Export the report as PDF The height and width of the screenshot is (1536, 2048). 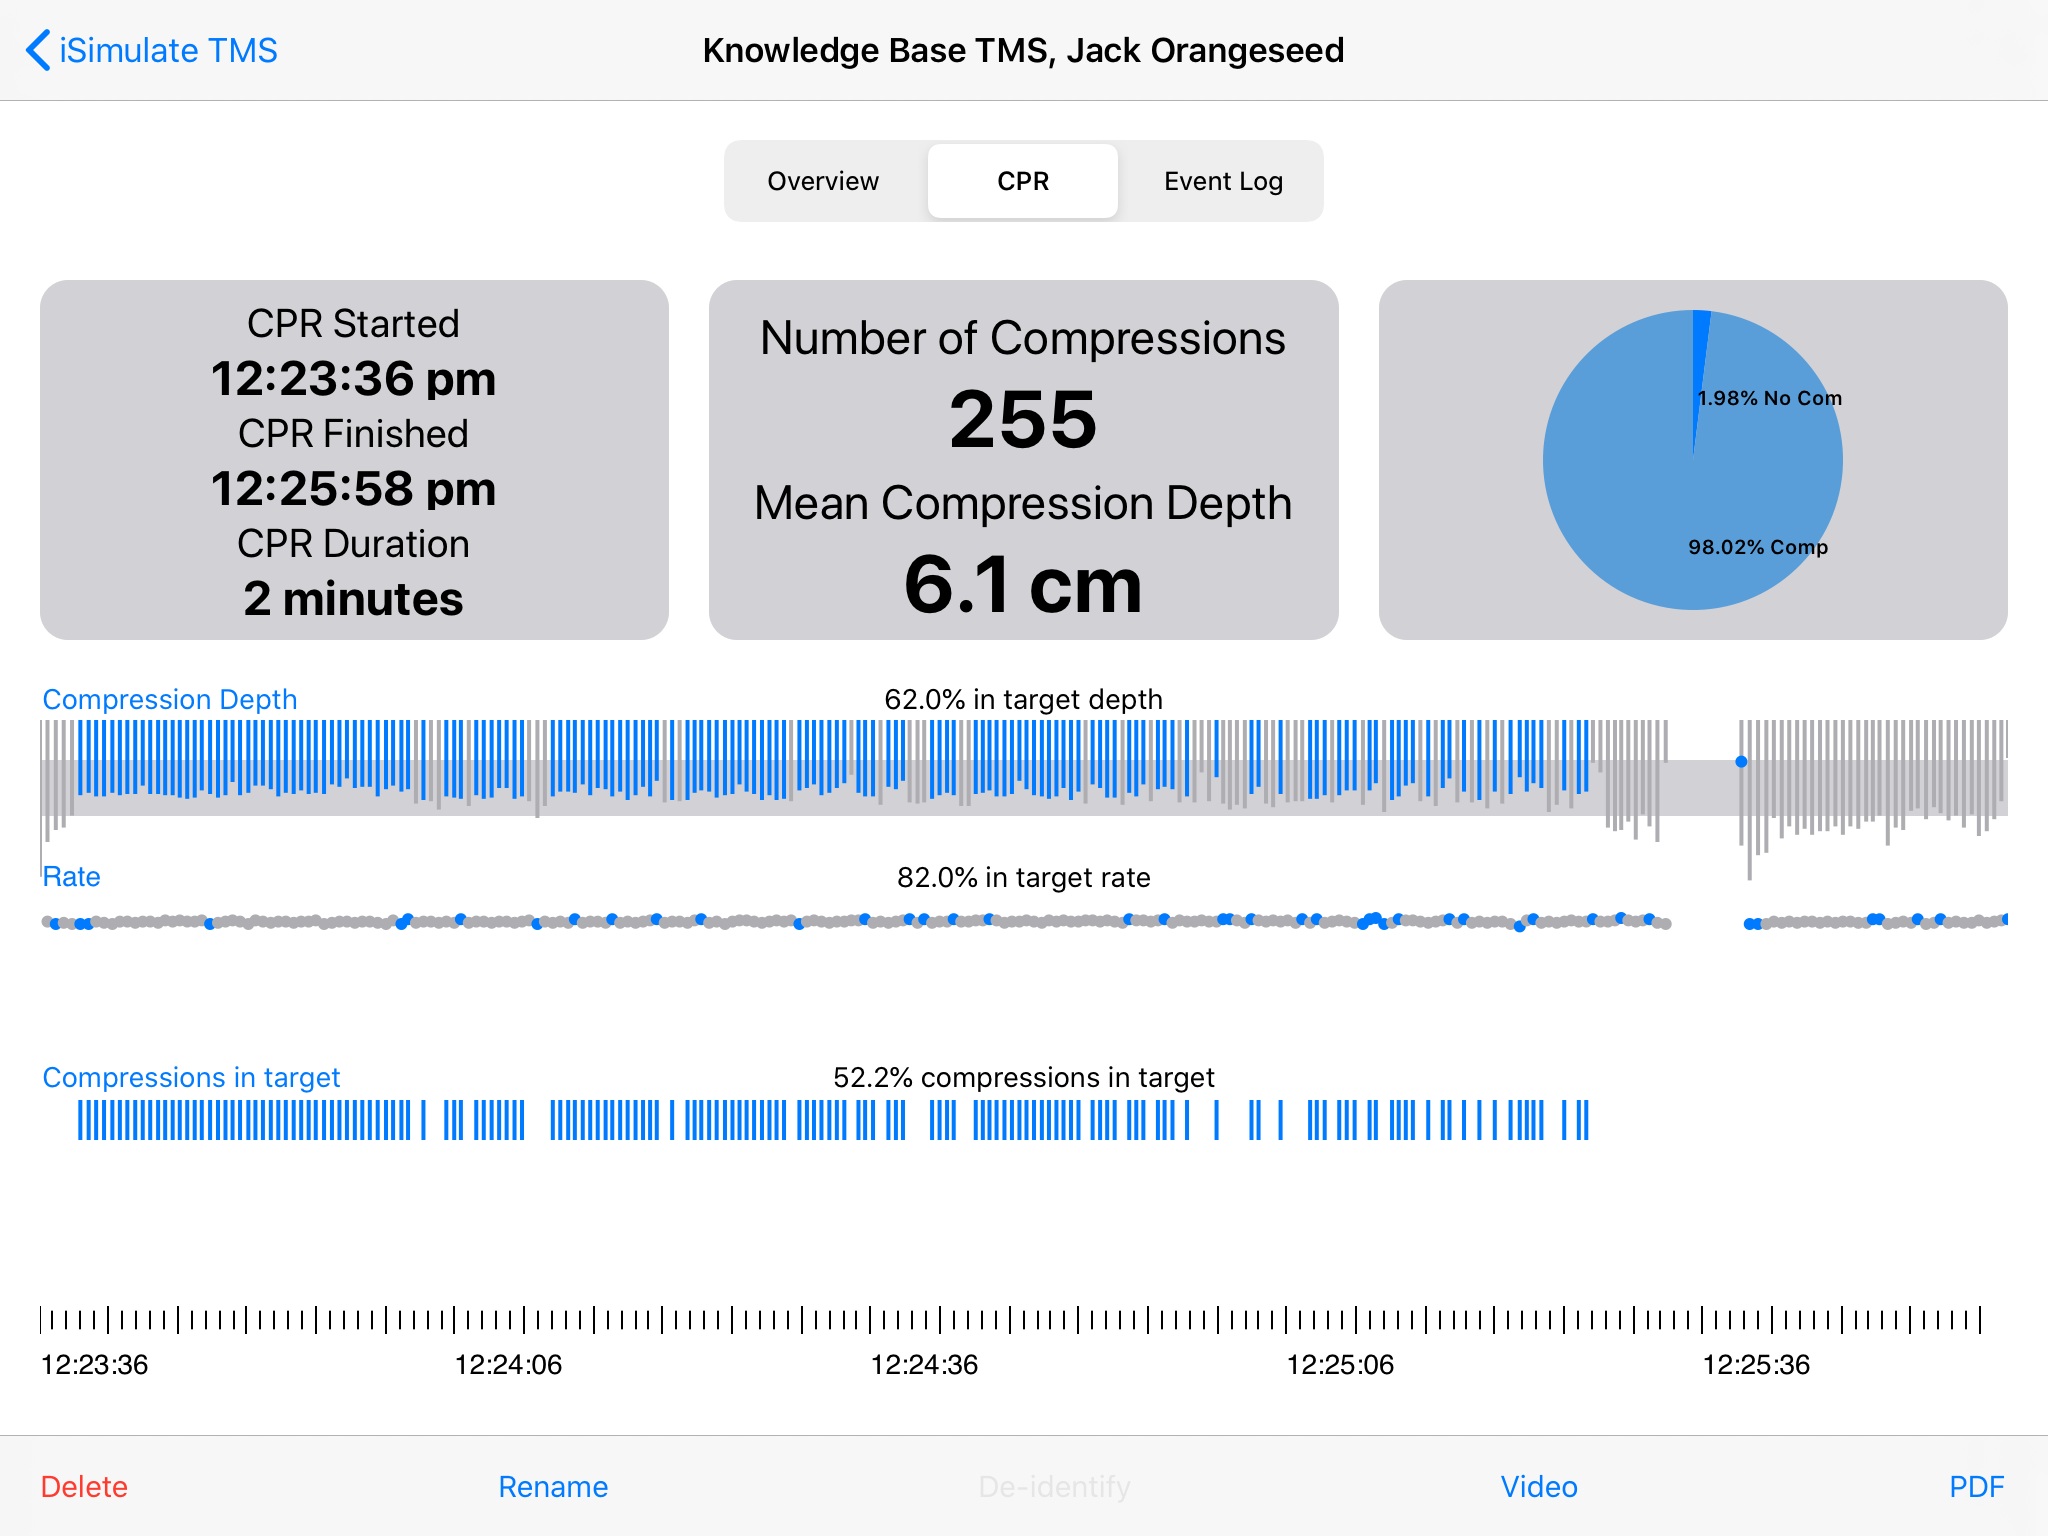1976,1487
